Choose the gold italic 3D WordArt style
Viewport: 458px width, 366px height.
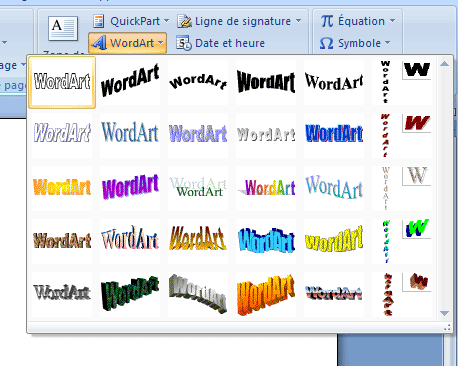pyautogui.click(x=198, y=241)
